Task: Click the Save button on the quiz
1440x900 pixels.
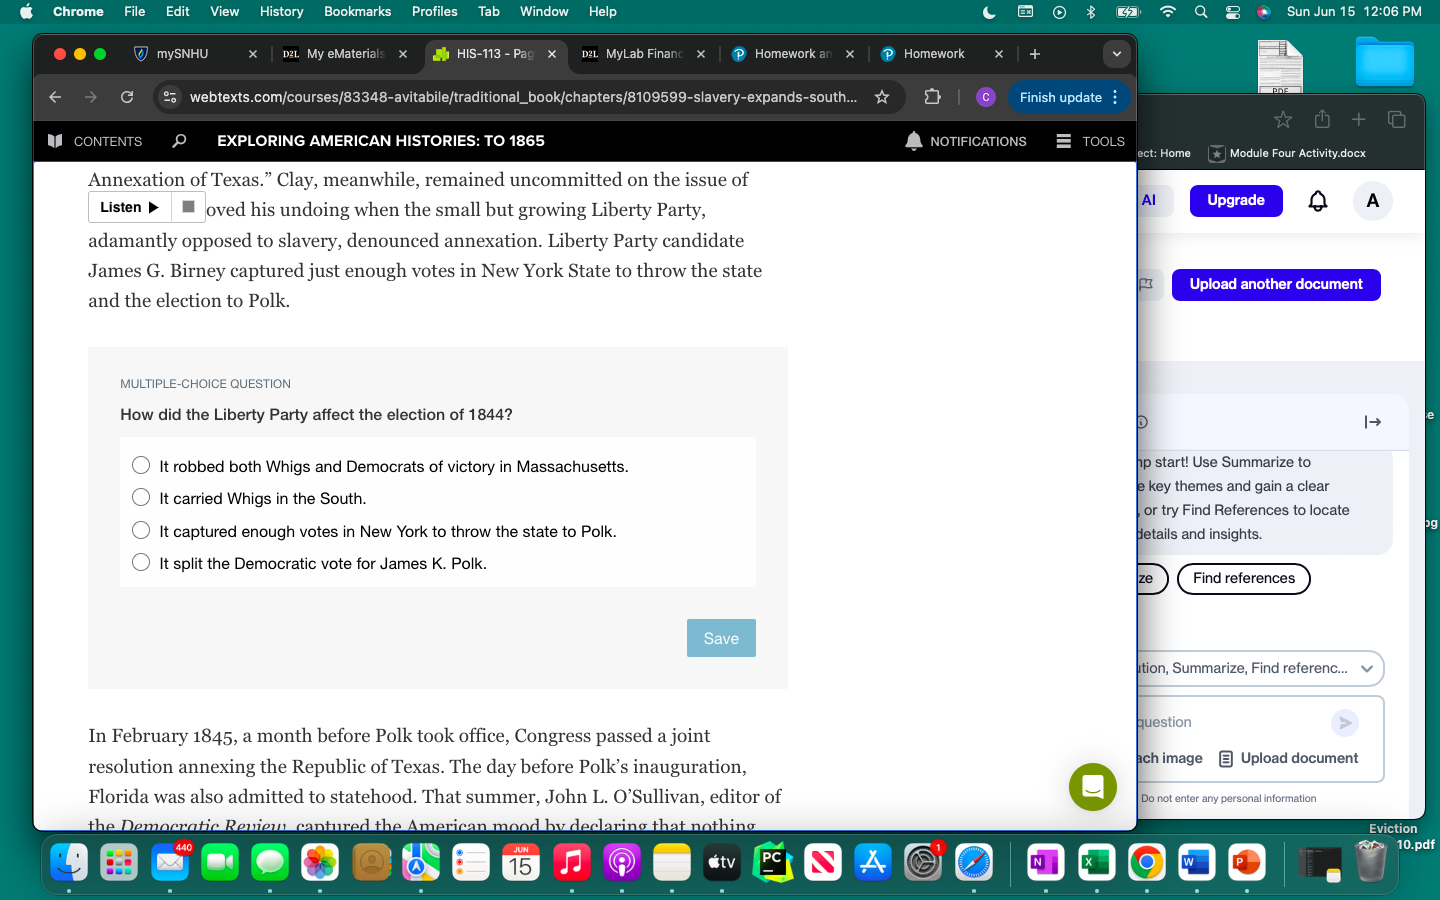Action: tap(721, 638)
